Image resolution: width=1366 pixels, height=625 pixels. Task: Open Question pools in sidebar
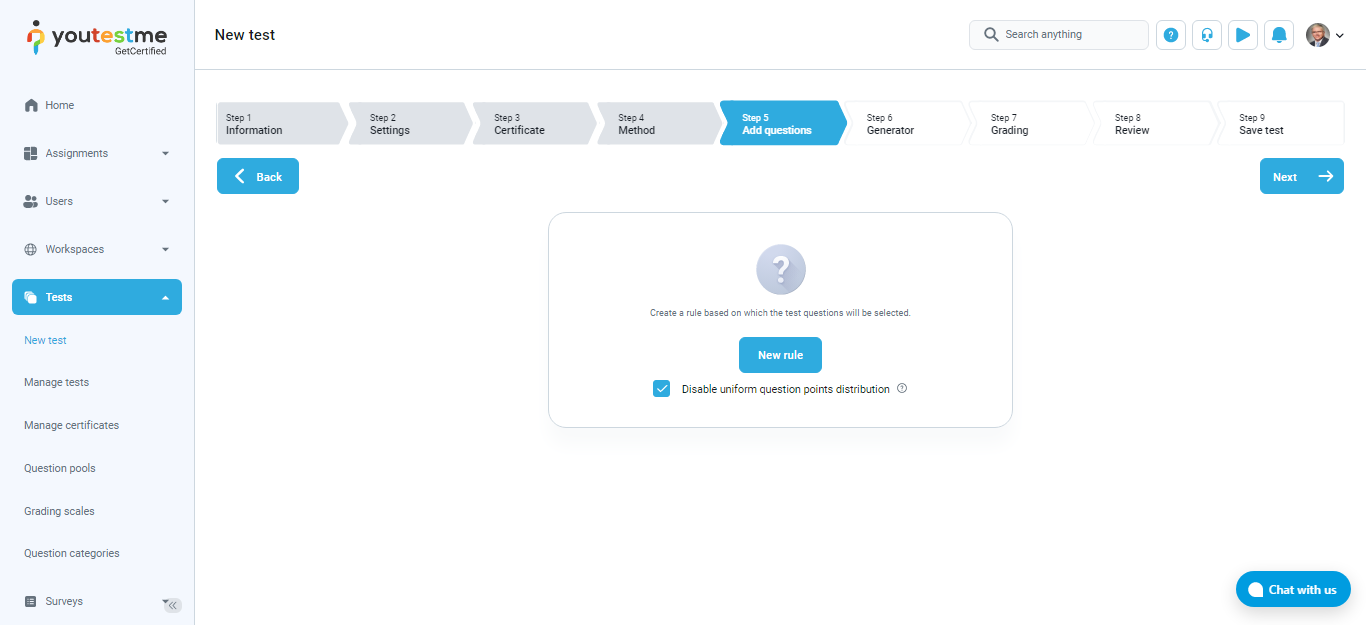pyautogui.click(x=60, y=468)
